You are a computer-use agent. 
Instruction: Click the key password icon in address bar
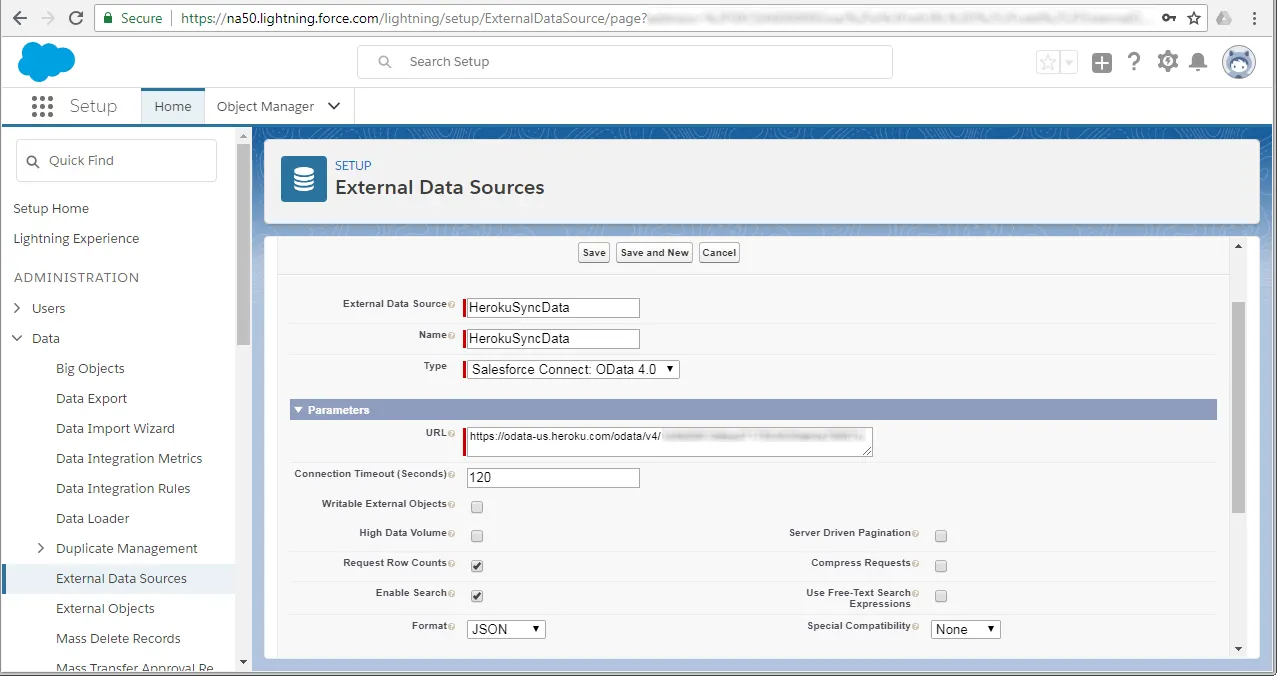1168,18
